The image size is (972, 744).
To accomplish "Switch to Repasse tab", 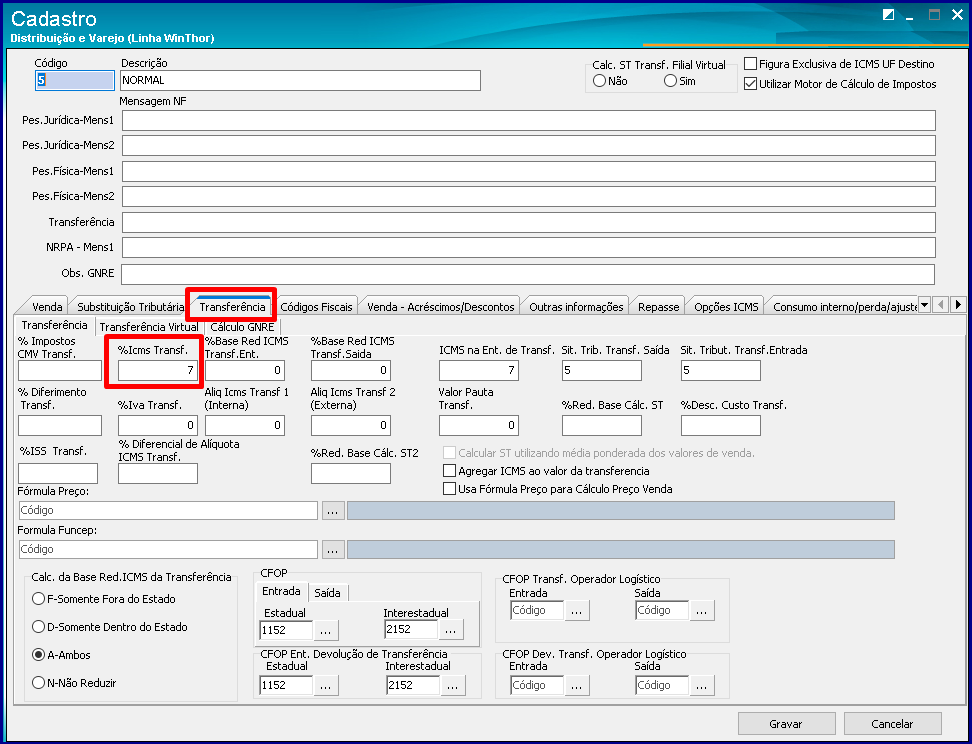I will (x=658, y=307).
